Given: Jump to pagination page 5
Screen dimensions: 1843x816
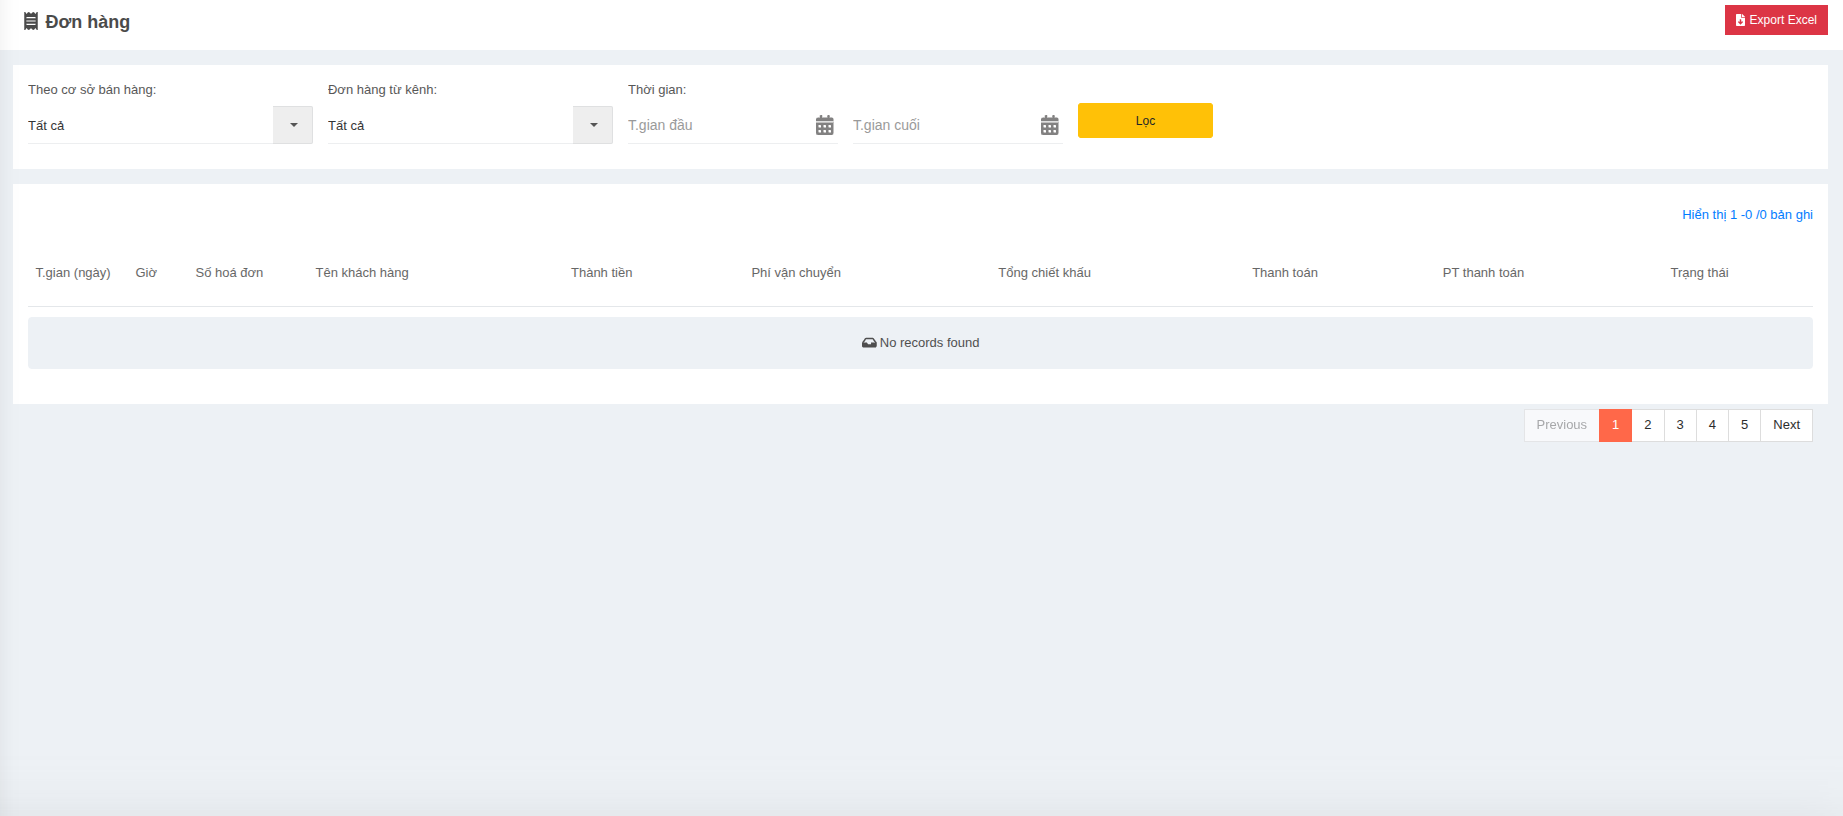Looking at the screenshot, I should (x=1744, y=425).
